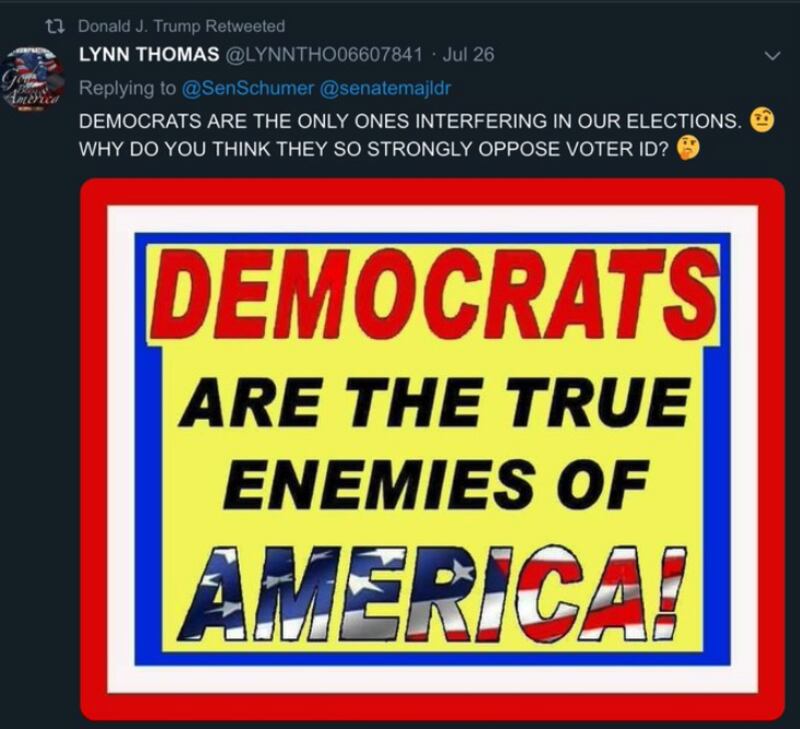Open the @SenSchumer mention link
800x729 pixels.
pos(247,88)
